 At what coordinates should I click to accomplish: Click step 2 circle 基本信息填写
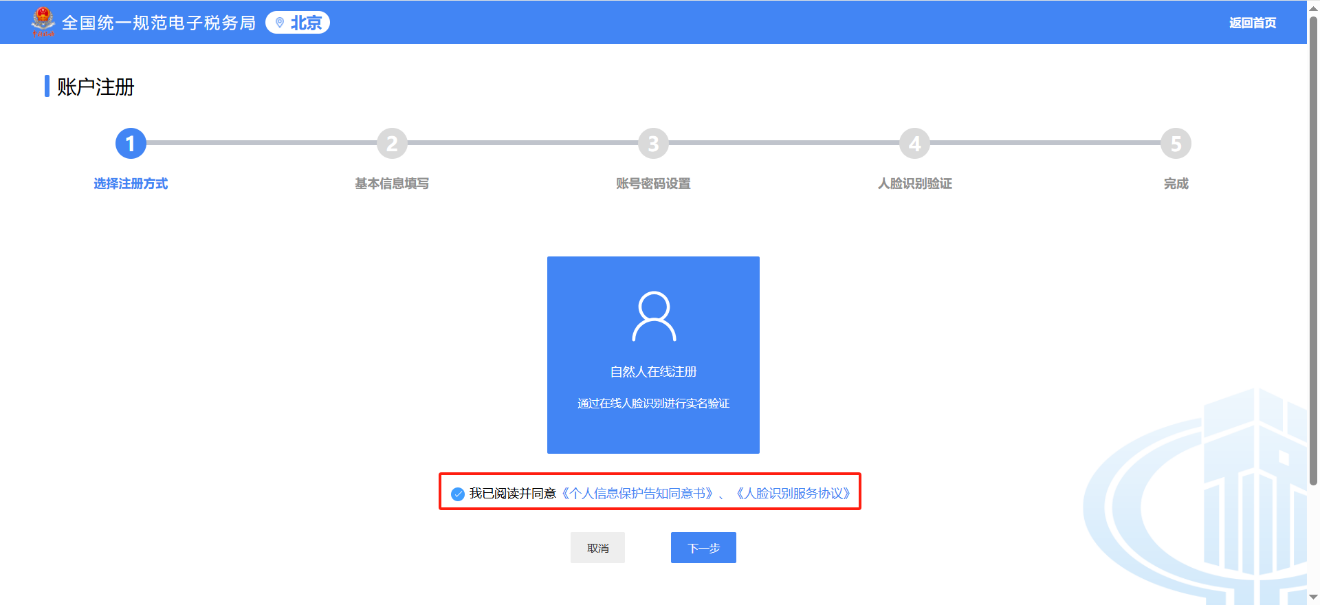click(x=392, y=143)
